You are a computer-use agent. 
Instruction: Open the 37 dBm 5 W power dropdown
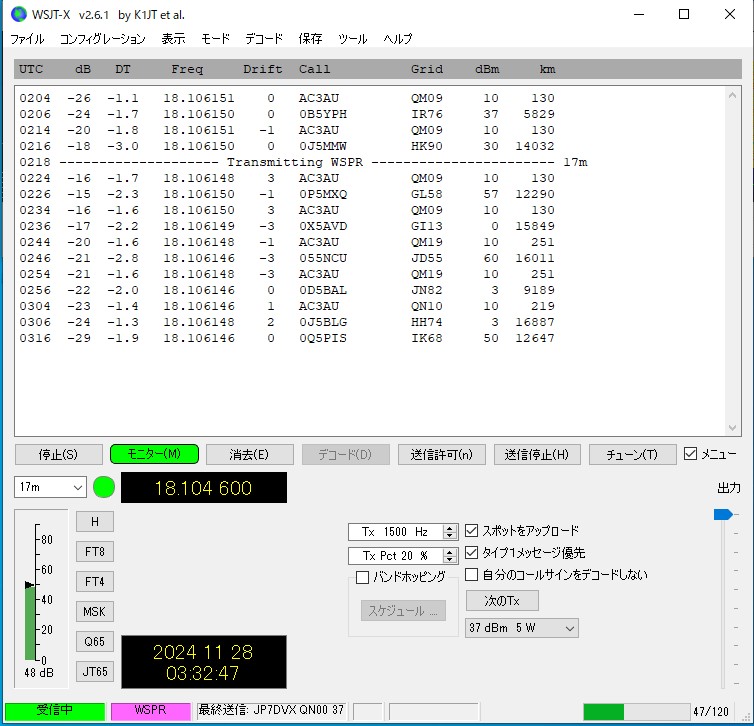(522, 628)
